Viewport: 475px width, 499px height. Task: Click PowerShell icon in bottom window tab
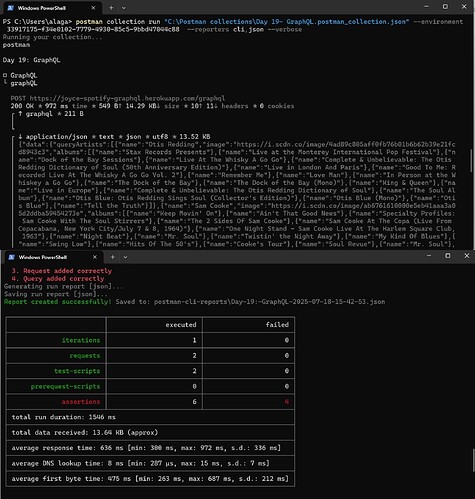pyautogui.click(x=12, y=257)
